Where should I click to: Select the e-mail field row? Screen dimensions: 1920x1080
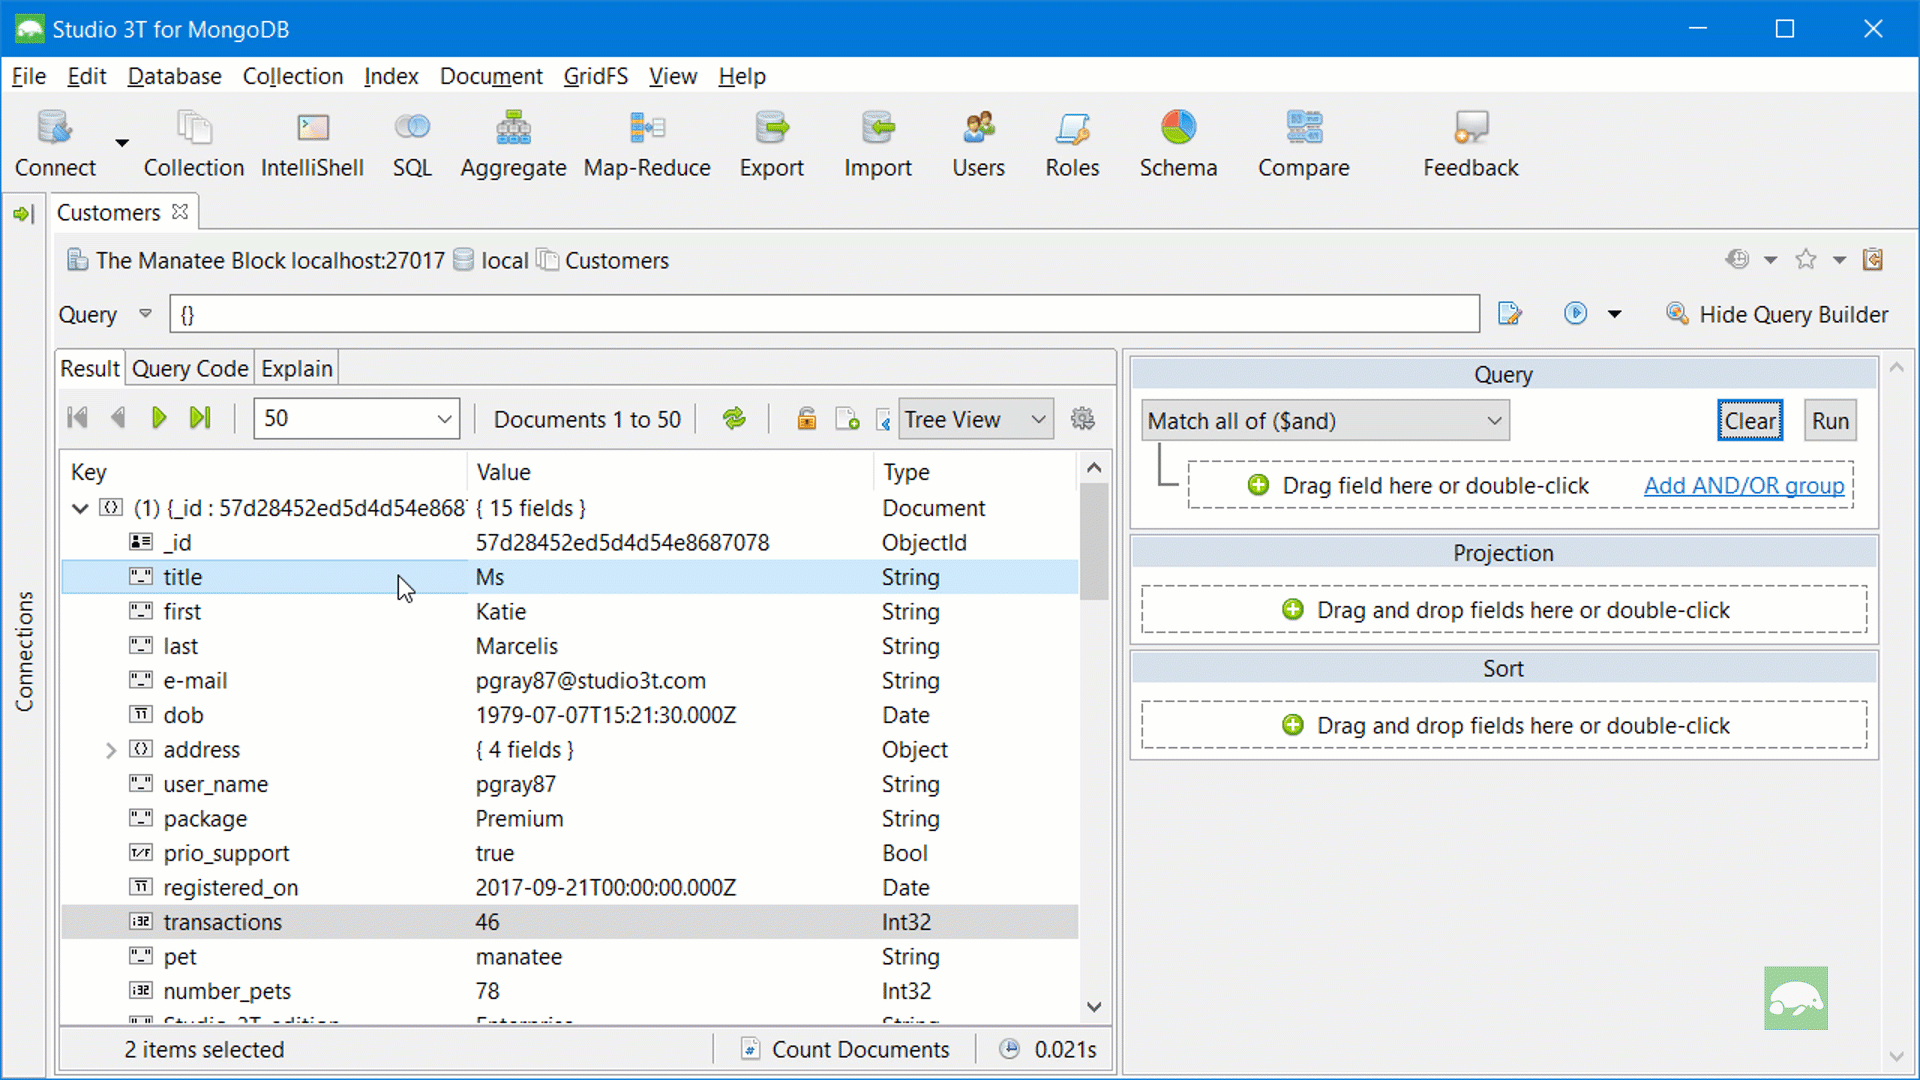point(570,681)
